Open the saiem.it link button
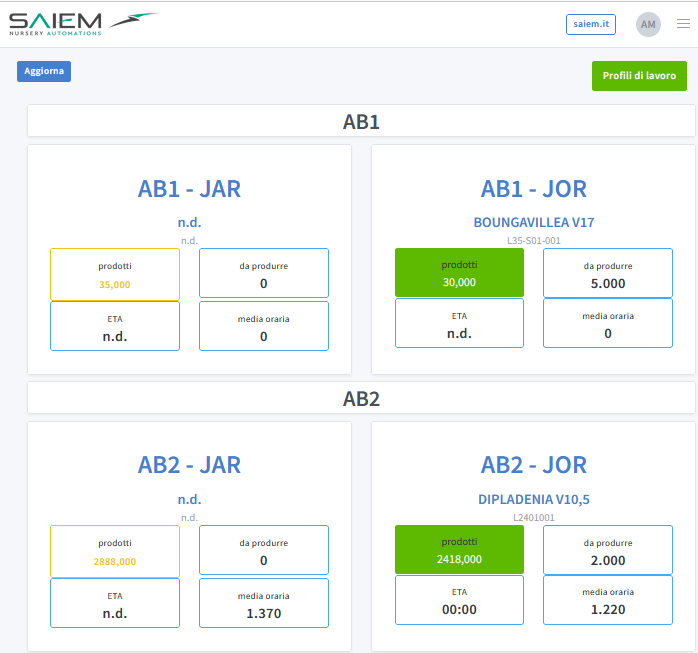Image resolution: width=698 pixels, height=653 pixels. click(x=590, y=24)
